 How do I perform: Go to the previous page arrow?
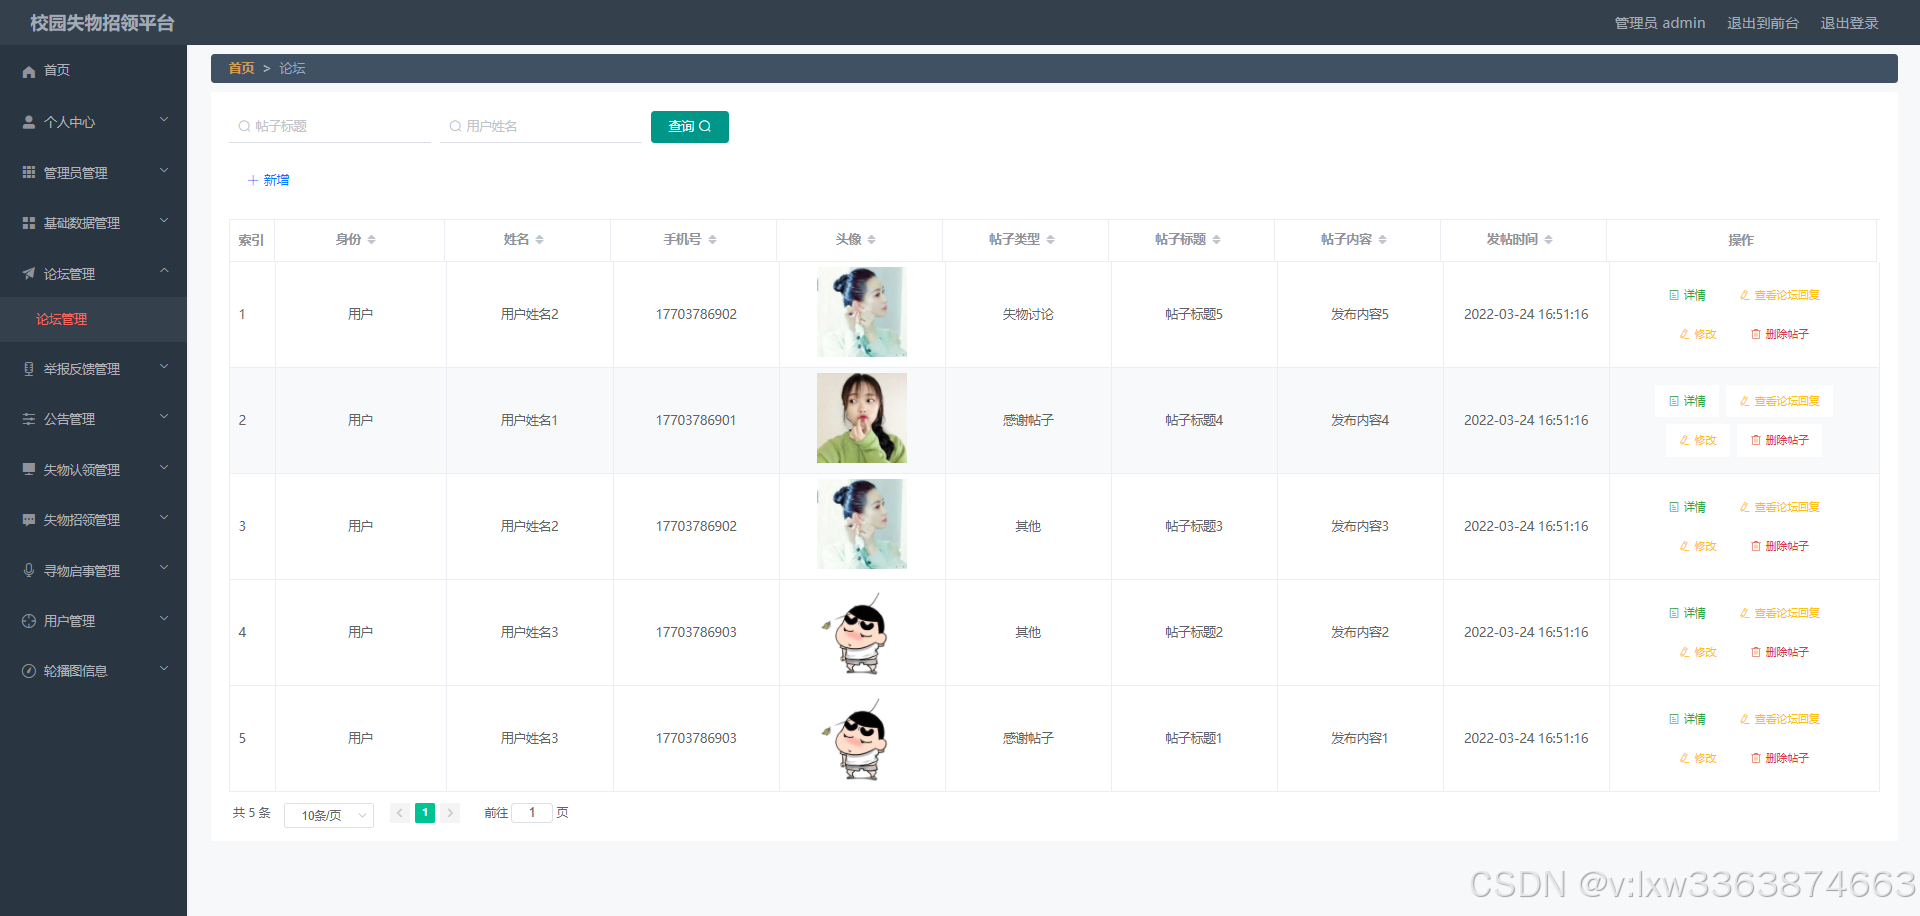tap(399, 813)
